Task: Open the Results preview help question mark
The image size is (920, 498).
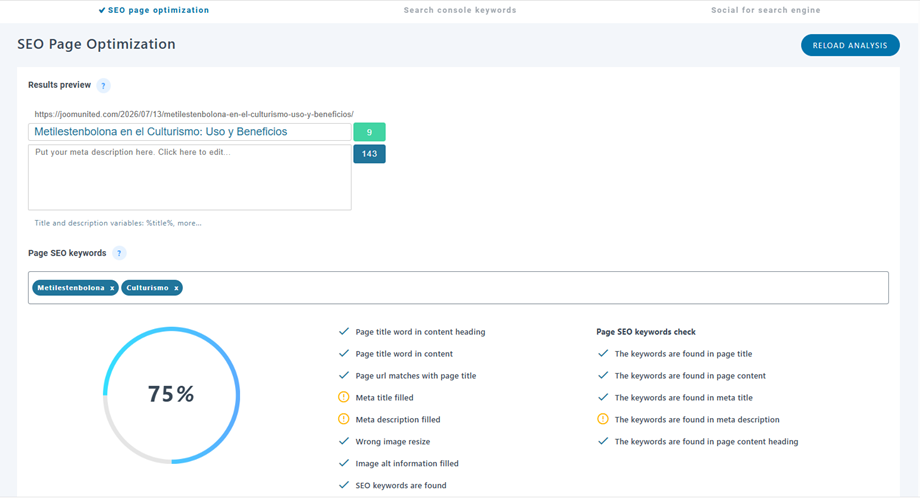Action: [103, 86]
